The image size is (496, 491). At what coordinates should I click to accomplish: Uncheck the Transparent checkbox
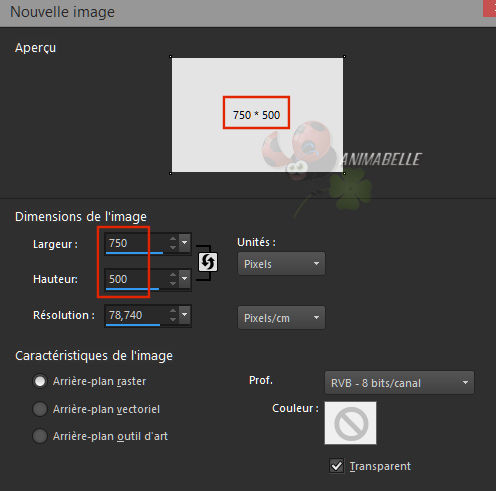(336, 466)
